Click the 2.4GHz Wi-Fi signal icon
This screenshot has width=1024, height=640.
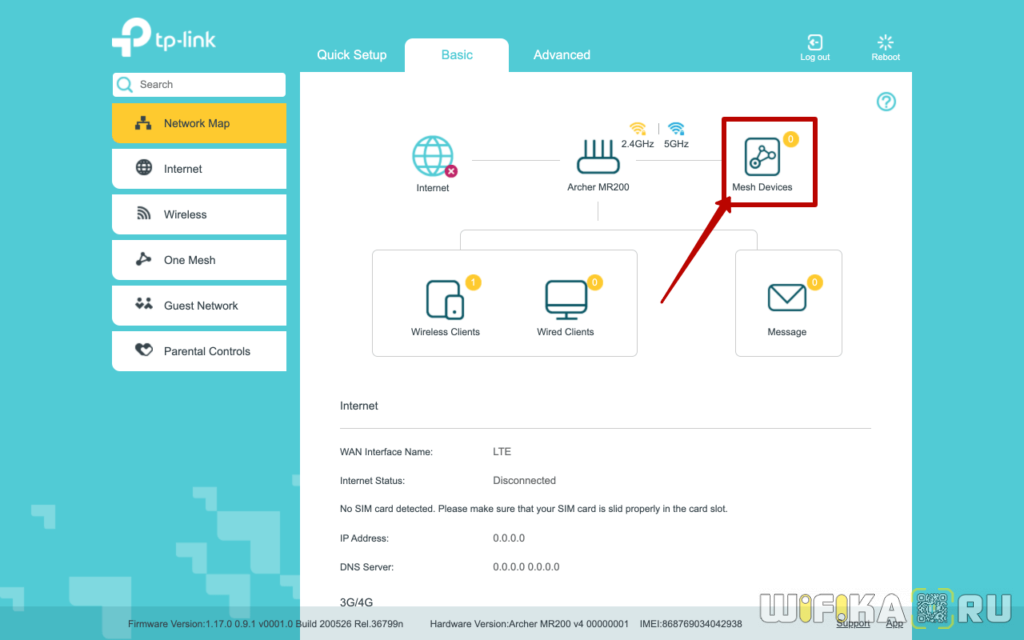[637, 128]
